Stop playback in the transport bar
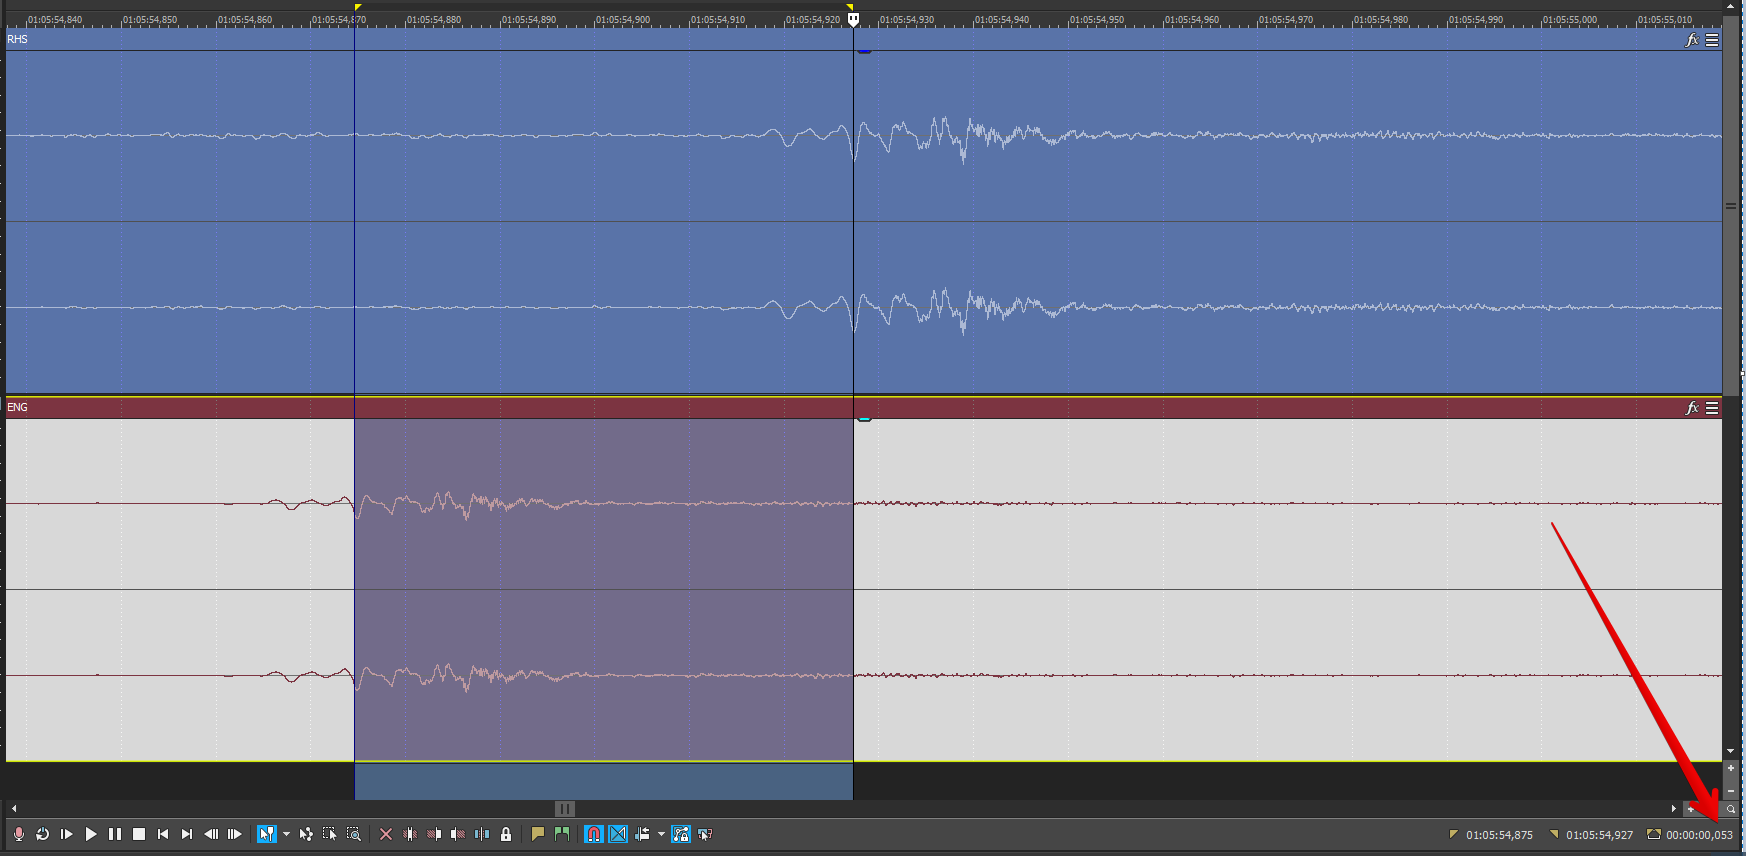The height and width of the screenshot is (856, 1746). [139, 834]
